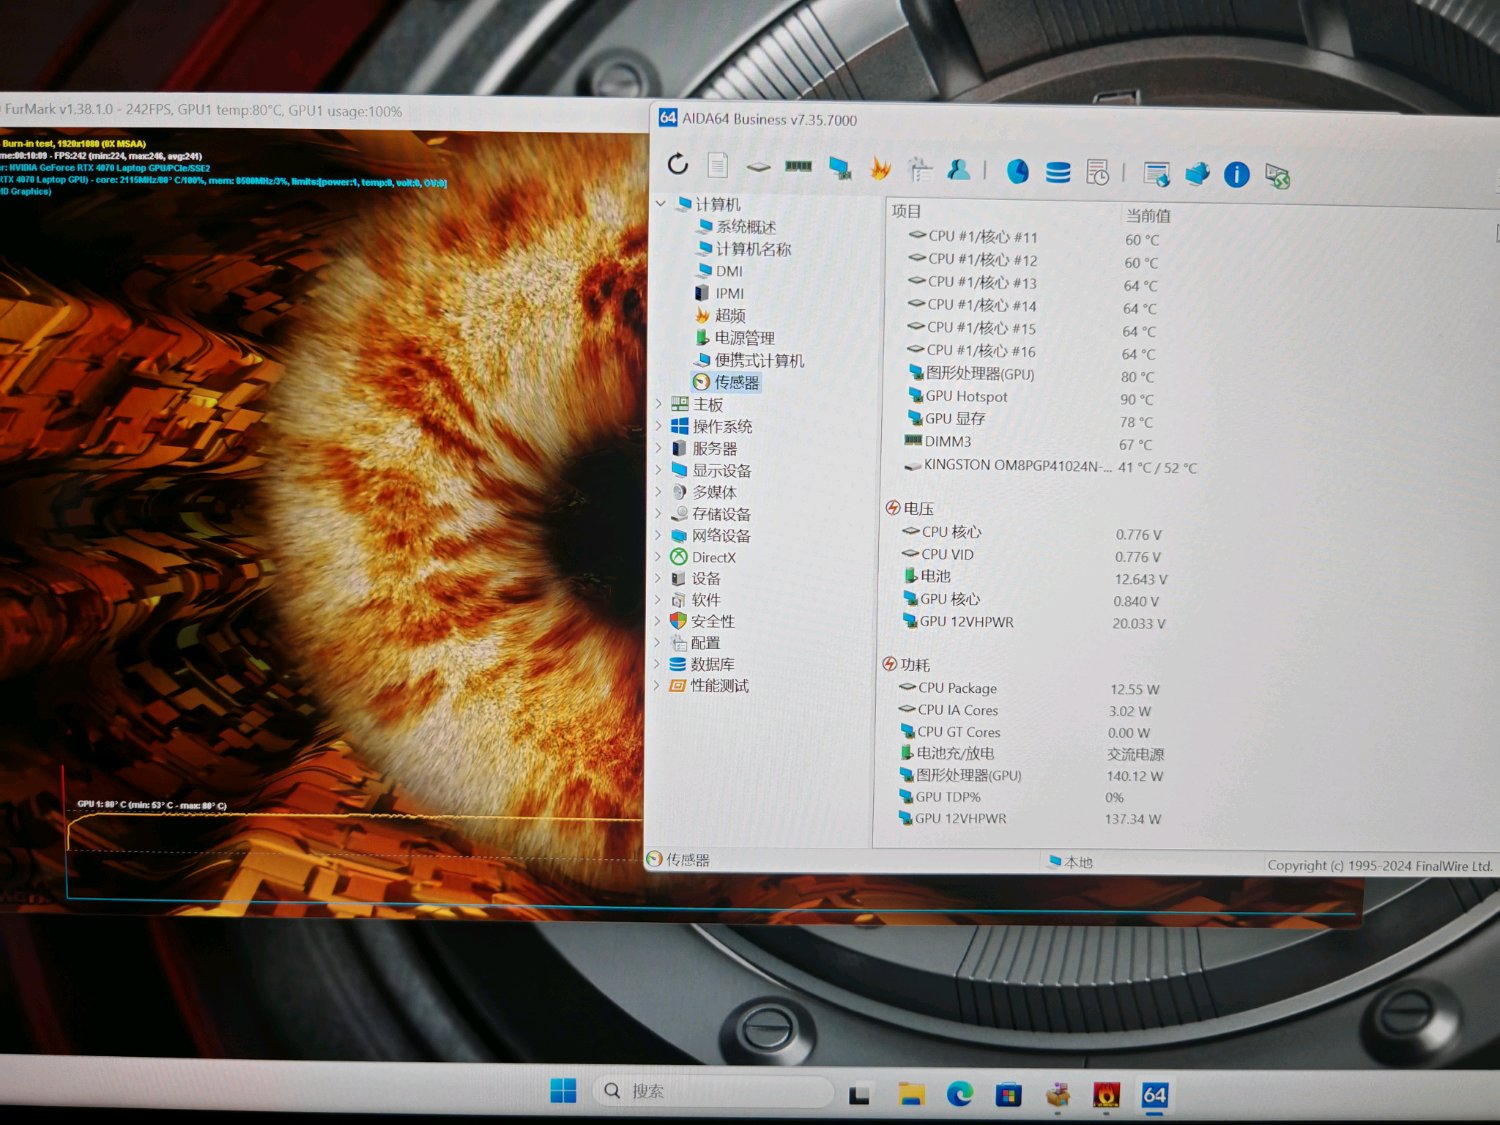Switch to FurMark via its taskbar icon

pyautogui.click(x=1106, y=1096)
